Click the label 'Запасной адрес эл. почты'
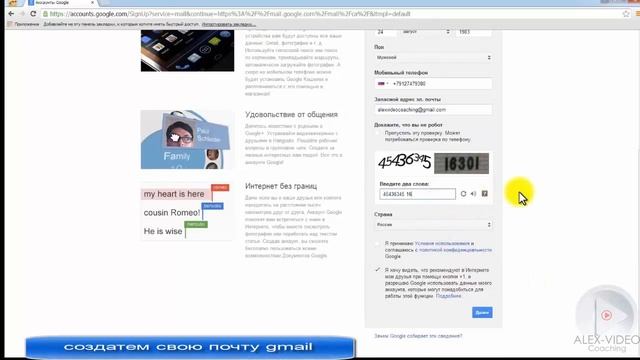The image size is (640, 360). click(407, 99)
